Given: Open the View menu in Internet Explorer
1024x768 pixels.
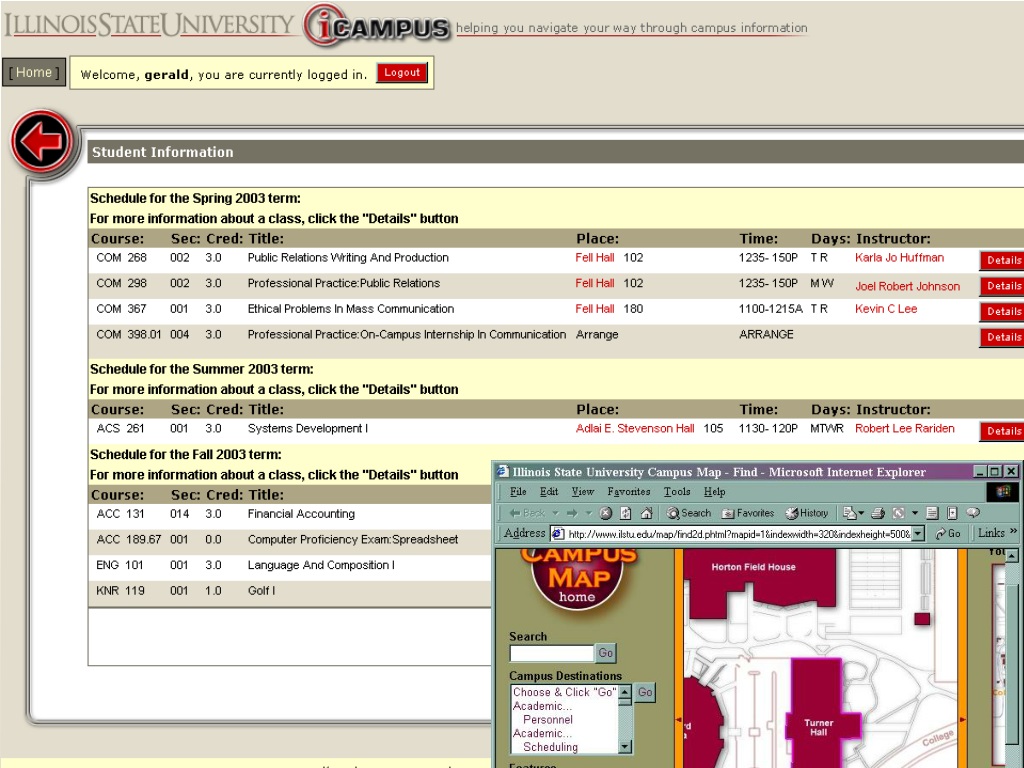Looking at the screenshot, I should [x=583, y=492].
